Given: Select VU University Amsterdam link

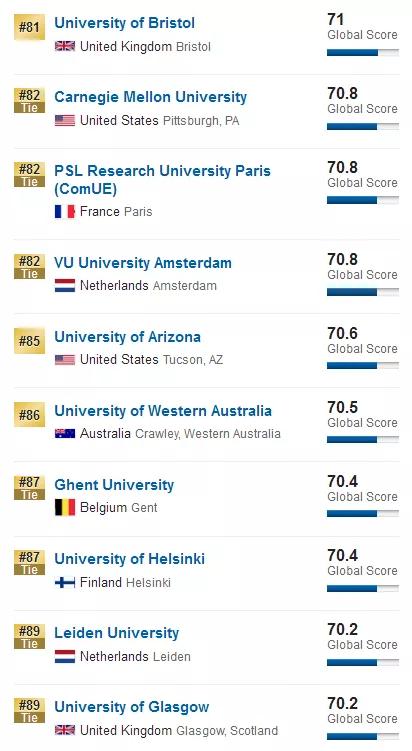Looking at the screenshot, I should pos(143,263).
